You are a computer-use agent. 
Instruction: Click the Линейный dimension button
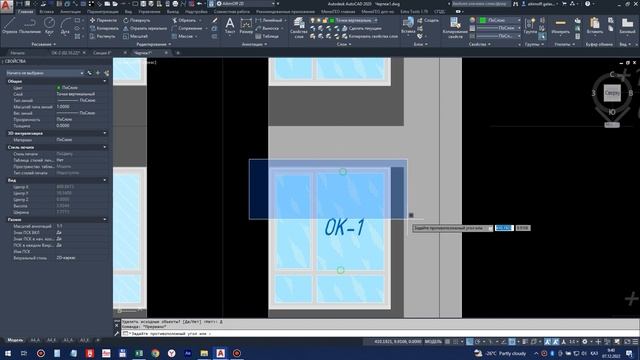click(x=269, y=20)
